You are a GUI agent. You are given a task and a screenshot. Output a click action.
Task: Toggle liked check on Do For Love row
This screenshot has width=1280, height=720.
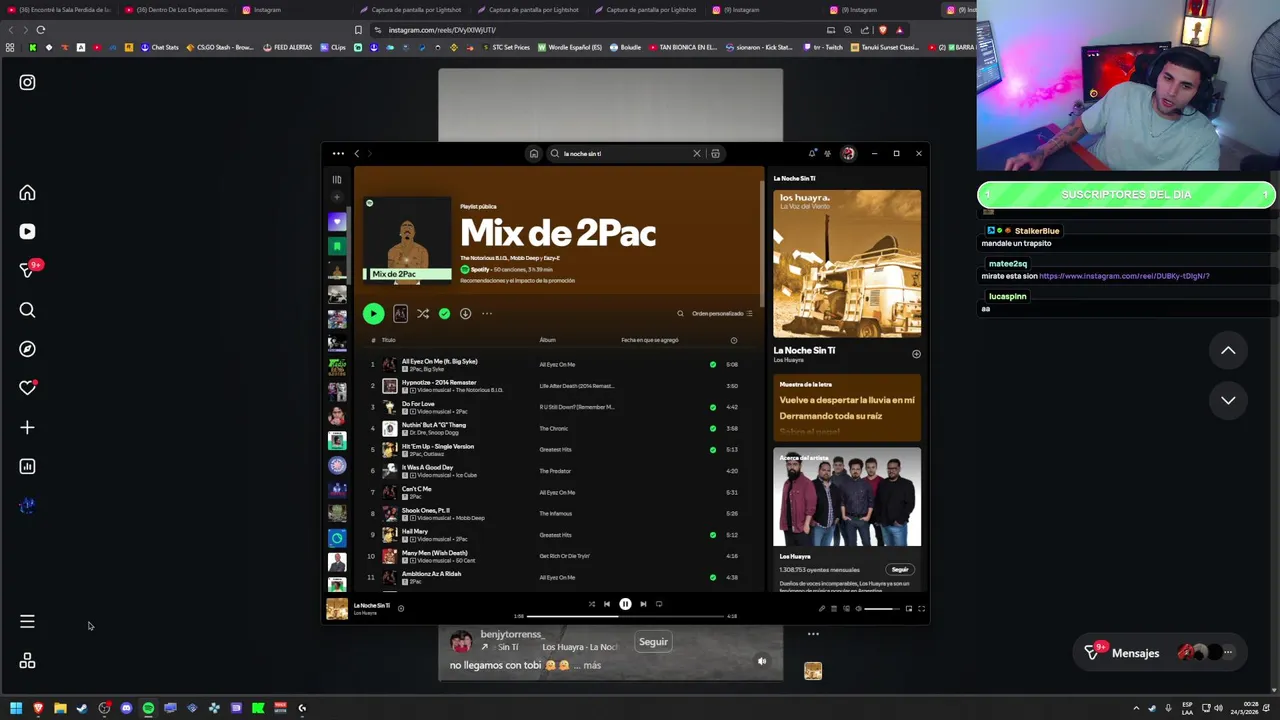click(713, 408)
